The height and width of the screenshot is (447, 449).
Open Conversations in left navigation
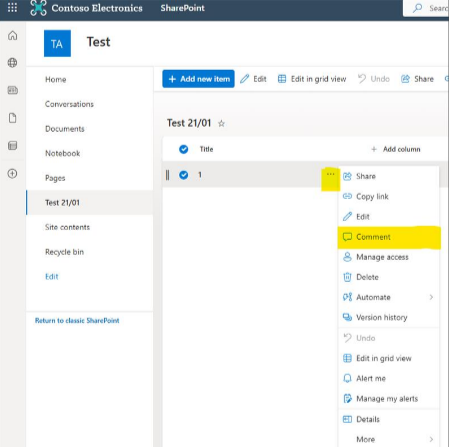pos(69,104)
